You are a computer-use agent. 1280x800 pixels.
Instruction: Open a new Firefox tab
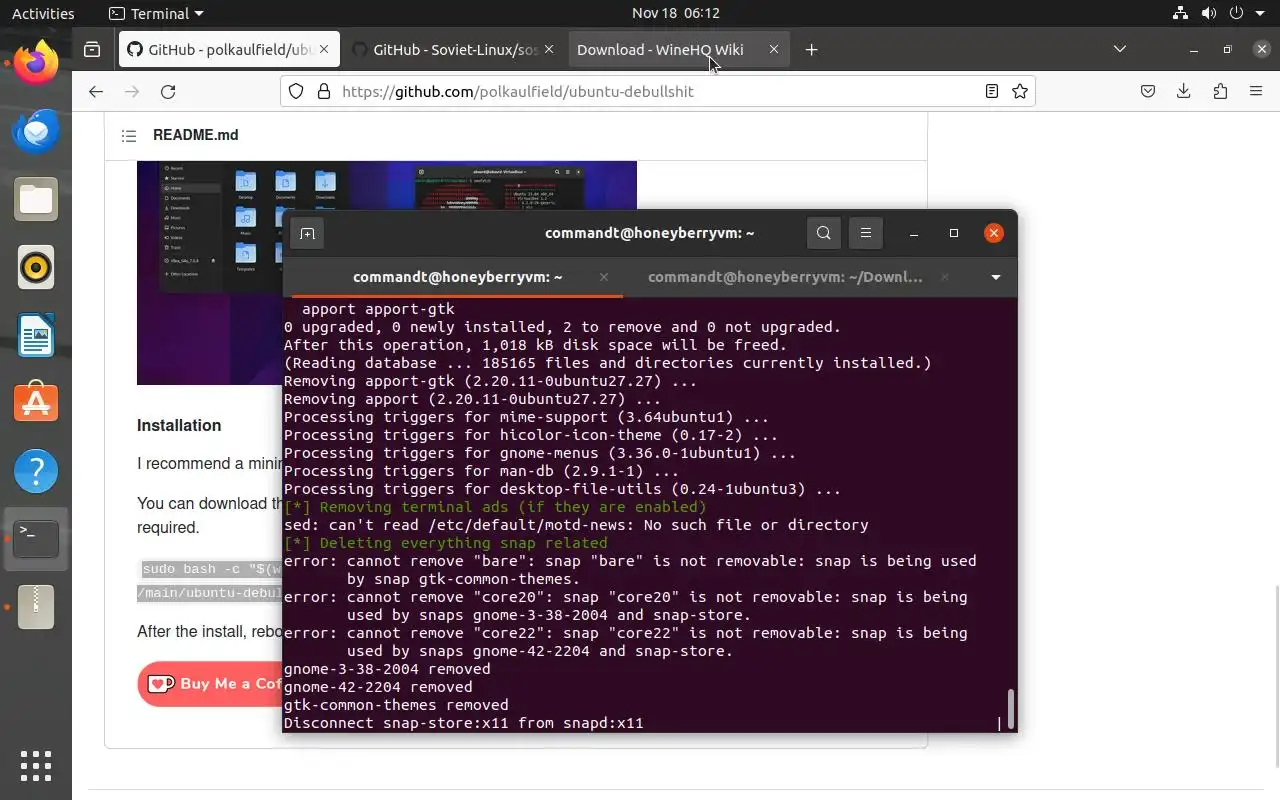point(811,49)
